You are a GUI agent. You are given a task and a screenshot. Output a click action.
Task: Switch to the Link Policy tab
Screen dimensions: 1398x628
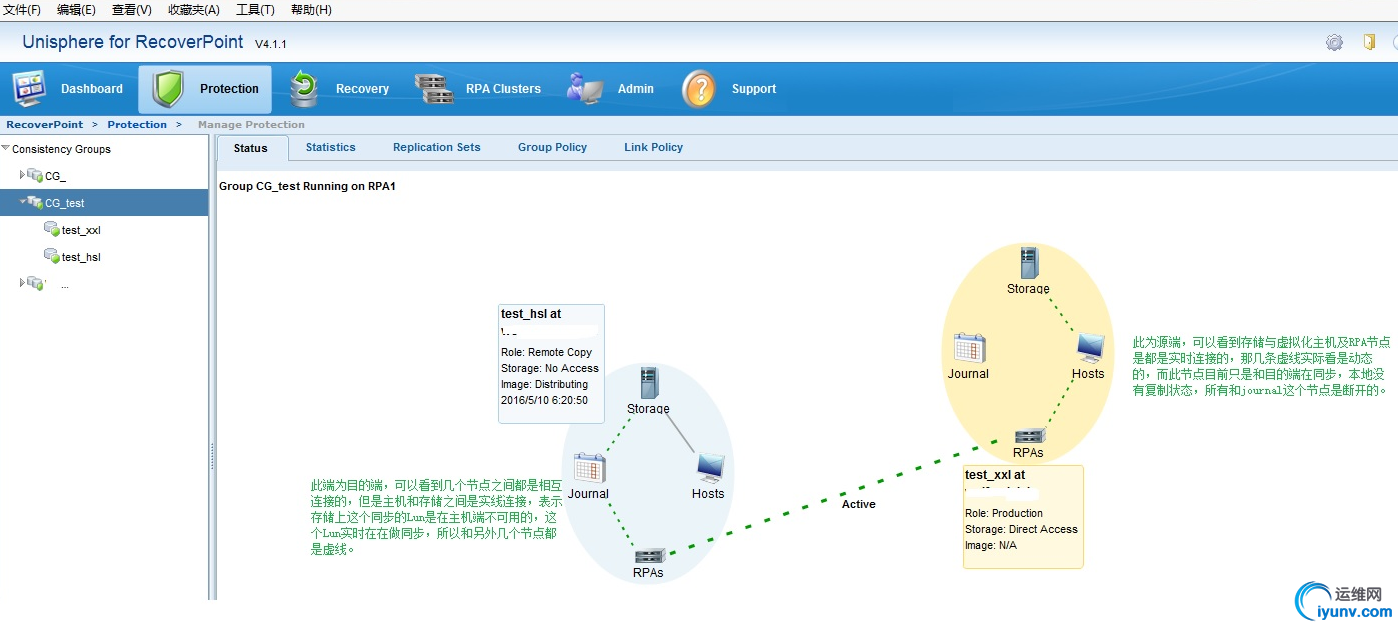click(653, 147)
